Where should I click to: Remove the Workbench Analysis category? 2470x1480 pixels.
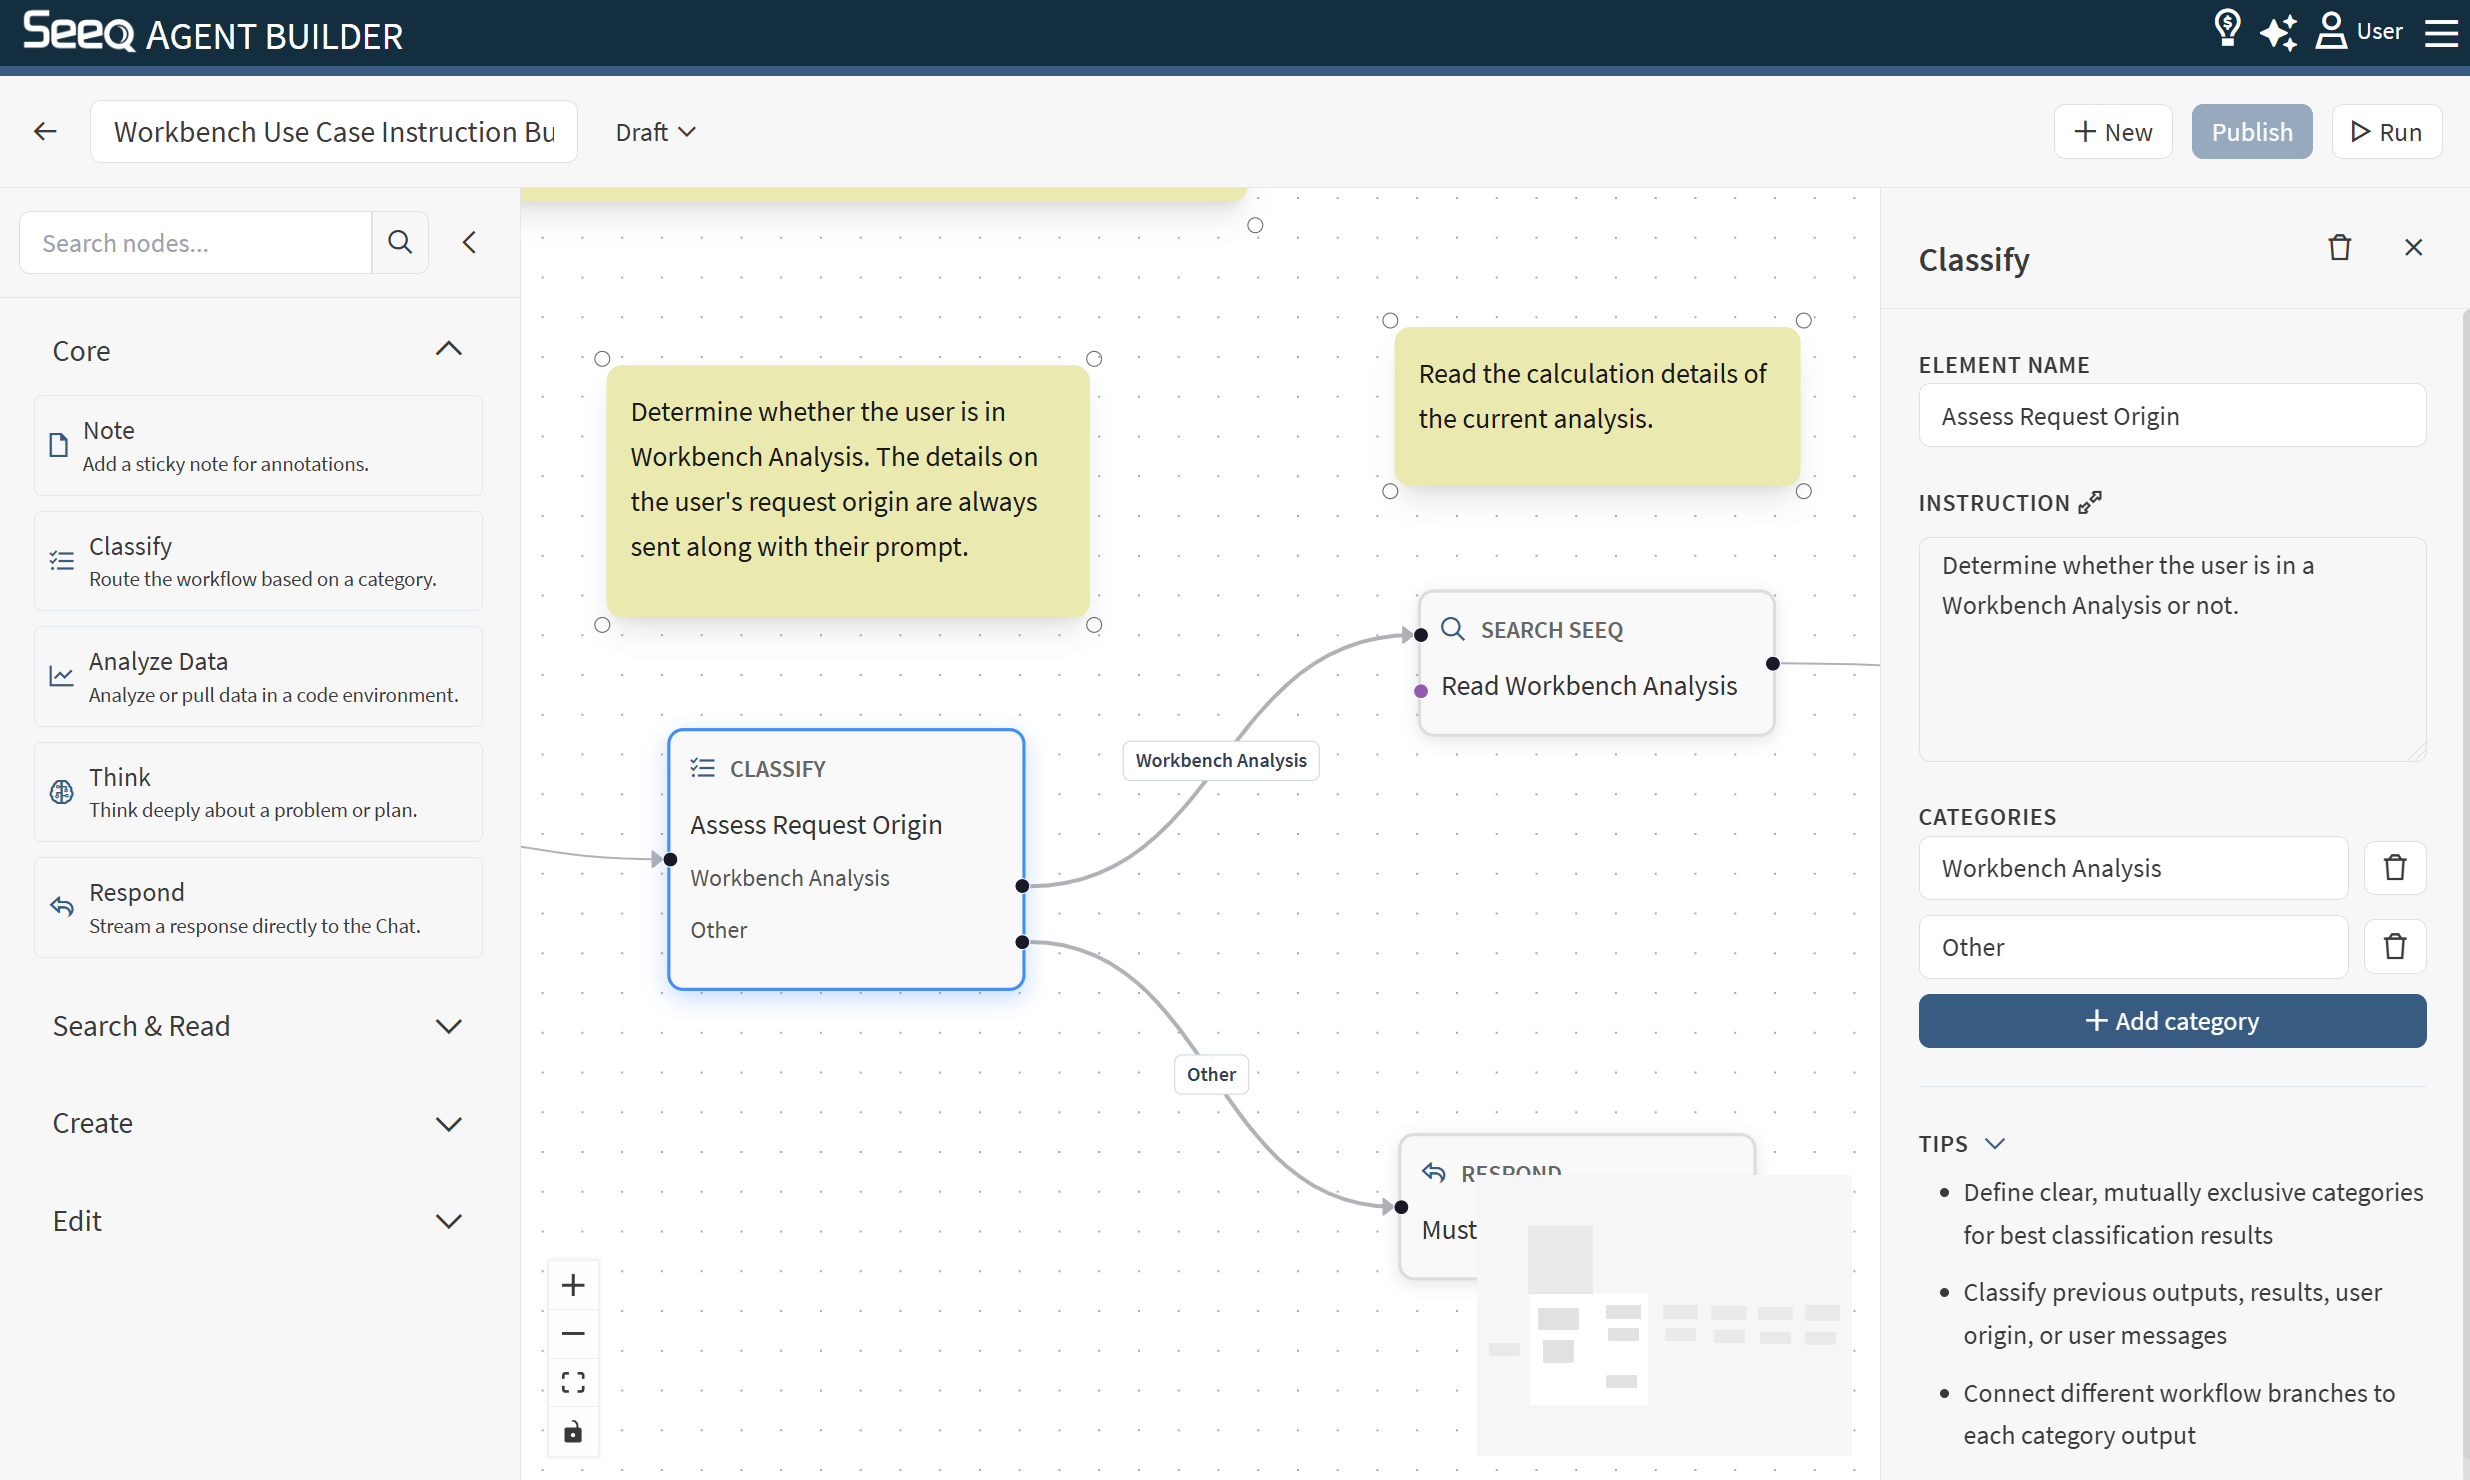(x=2394, y=867)
